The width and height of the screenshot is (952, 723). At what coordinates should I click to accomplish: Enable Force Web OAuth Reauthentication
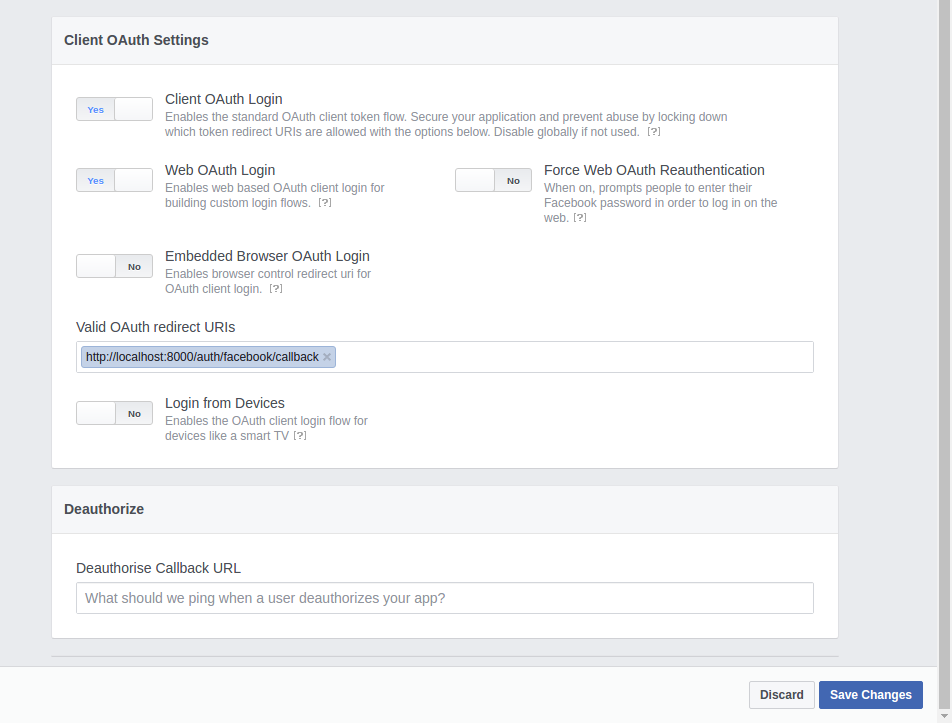click(493, 180)
